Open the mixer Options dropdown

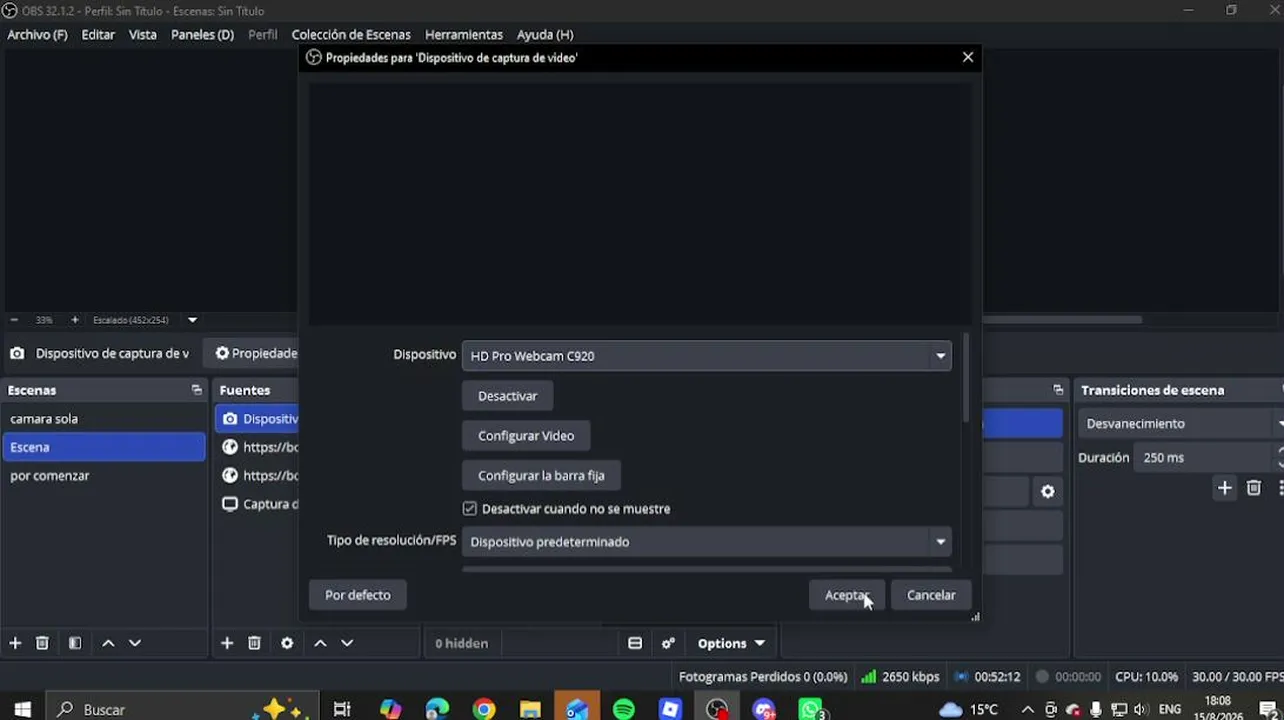coord(731,643)
